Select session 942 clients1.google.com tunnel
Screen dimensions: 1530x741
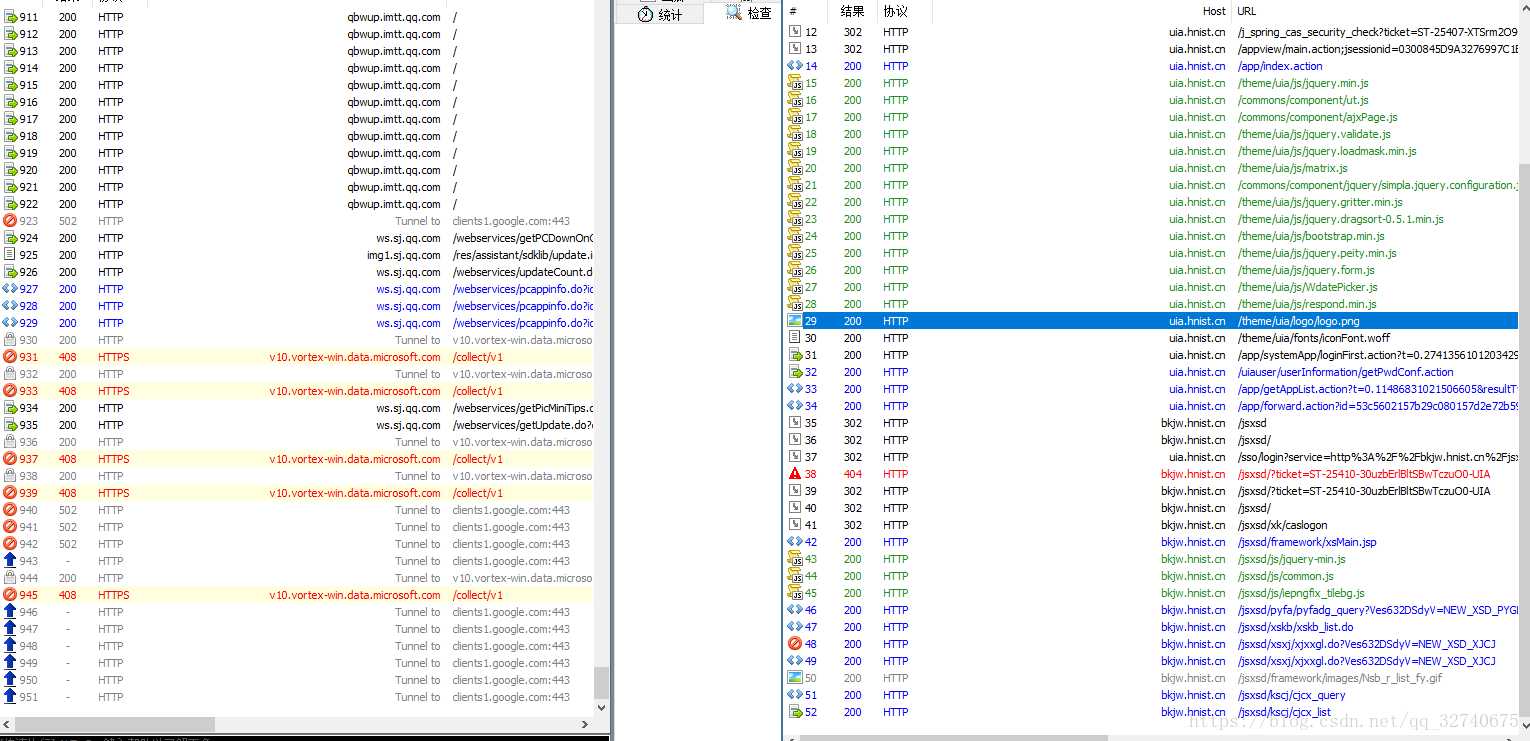[297, 544]
